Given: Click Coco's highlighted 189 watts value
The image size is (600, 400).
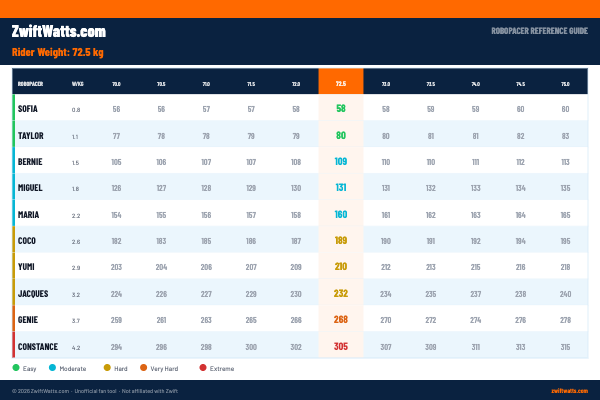Looking at the screenshot, I should [341, 240].
